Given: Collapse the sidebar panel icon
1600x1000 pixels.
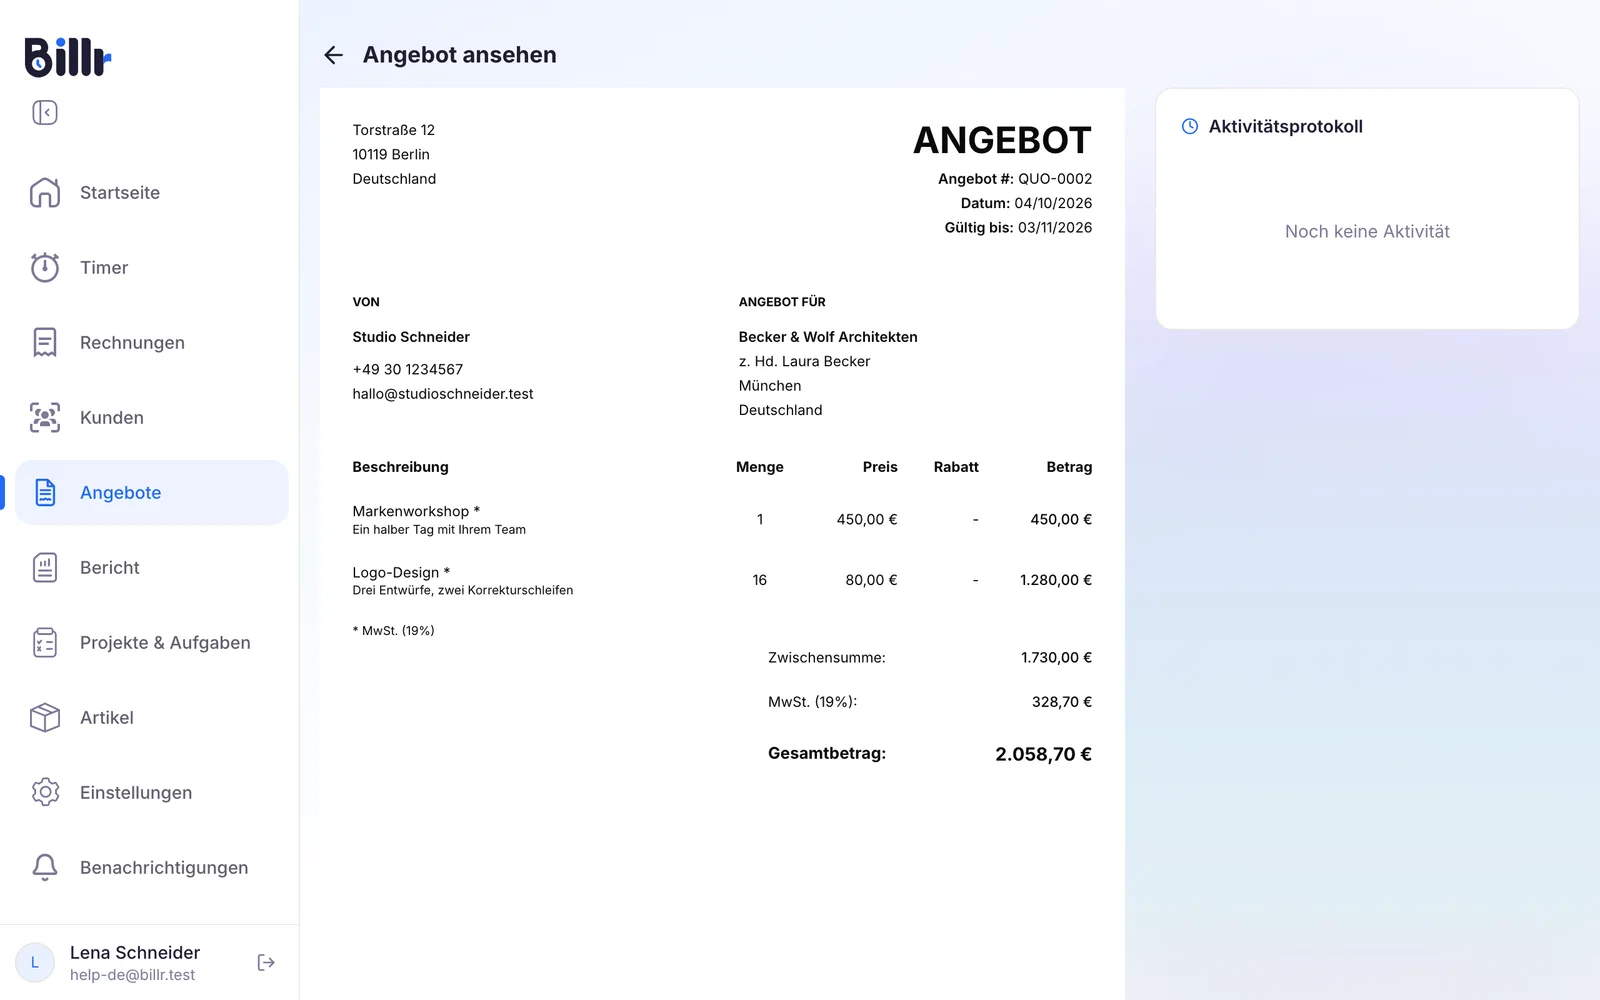Looking at the screenshot, I should click(x=45, y=113).
